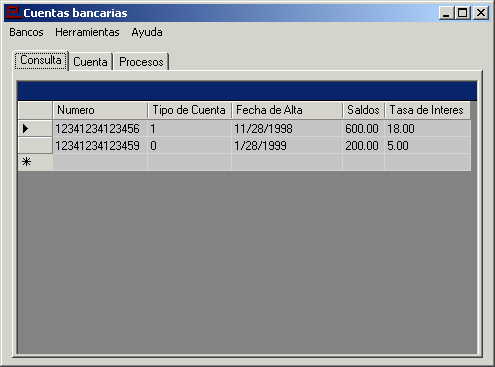Maximize the Cuentas bancarias window
Screen dimensions: 495x367
click(463, 13)
